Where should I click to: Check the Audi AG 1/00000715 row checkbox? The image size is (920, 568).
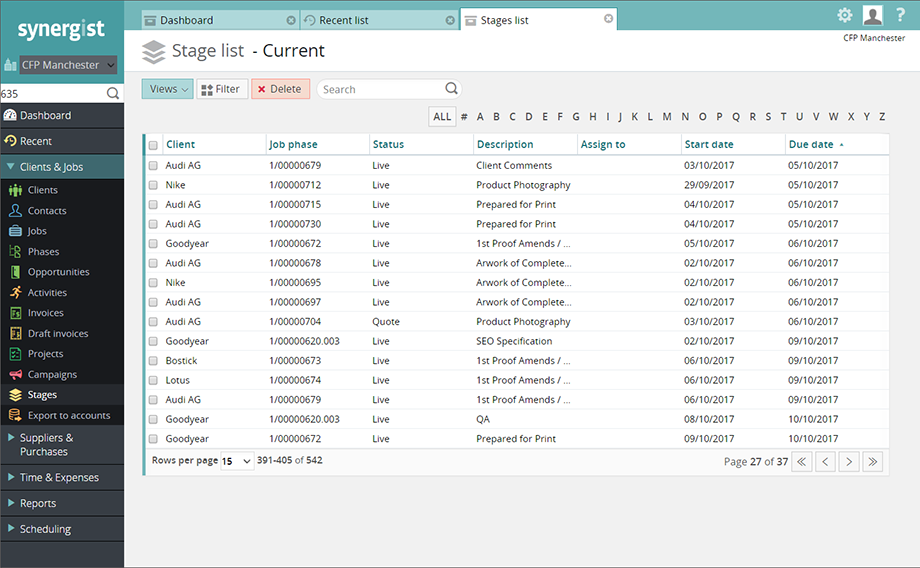click(153, 205)
